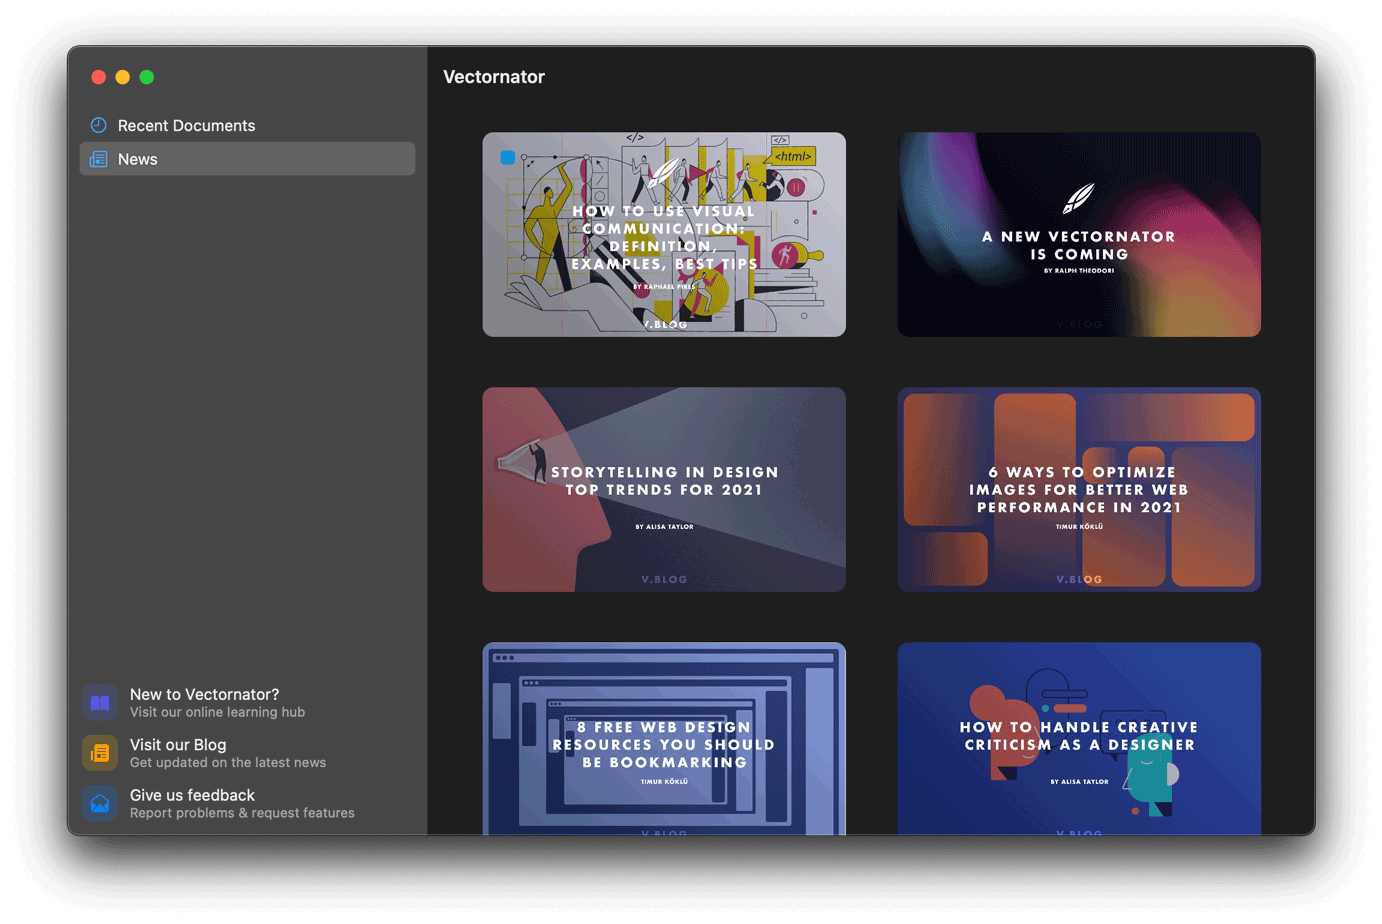The image size is (1382, 924).
Task: Open Recent Documents in the sidebar
Action: [247, 125]
